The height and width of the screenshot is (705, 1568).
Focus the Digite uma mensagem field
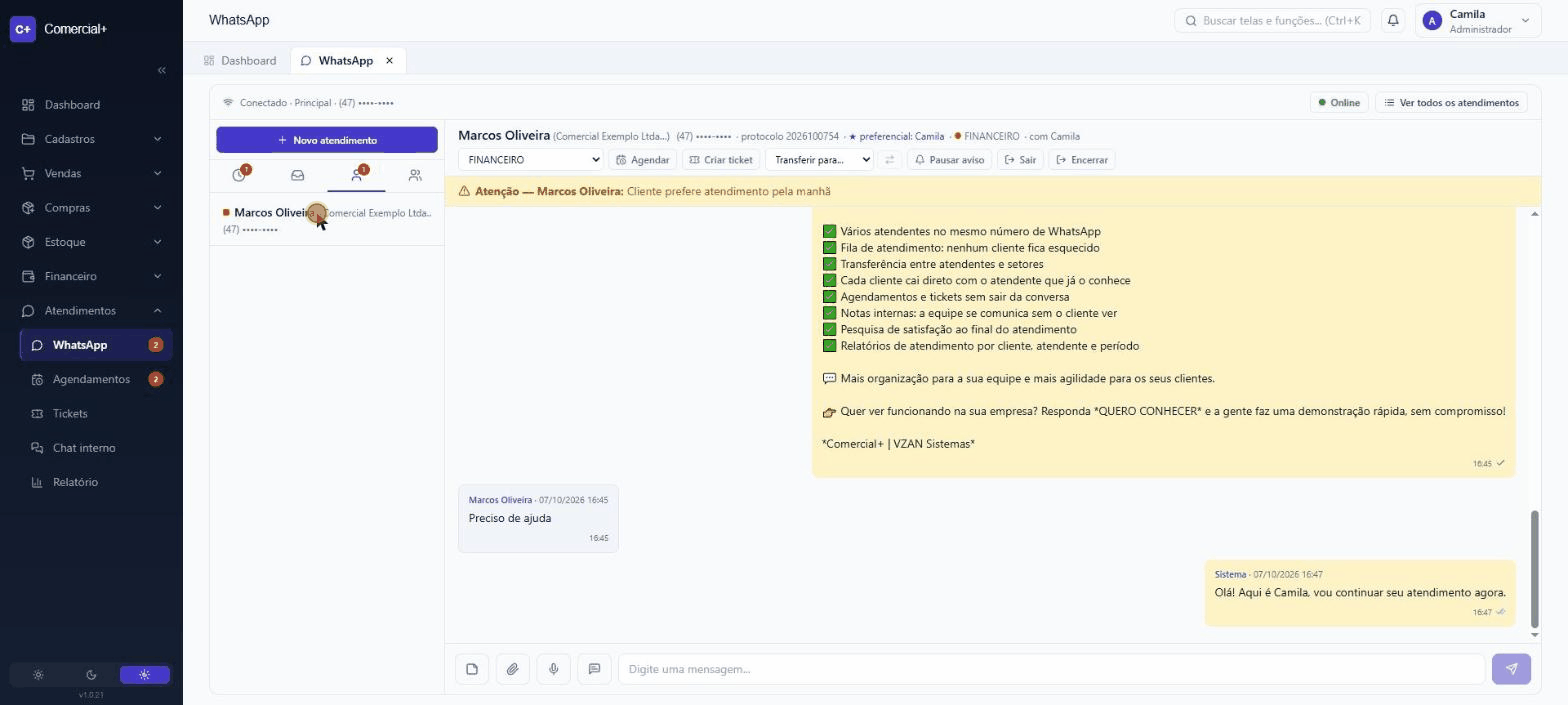[1051, 669]
